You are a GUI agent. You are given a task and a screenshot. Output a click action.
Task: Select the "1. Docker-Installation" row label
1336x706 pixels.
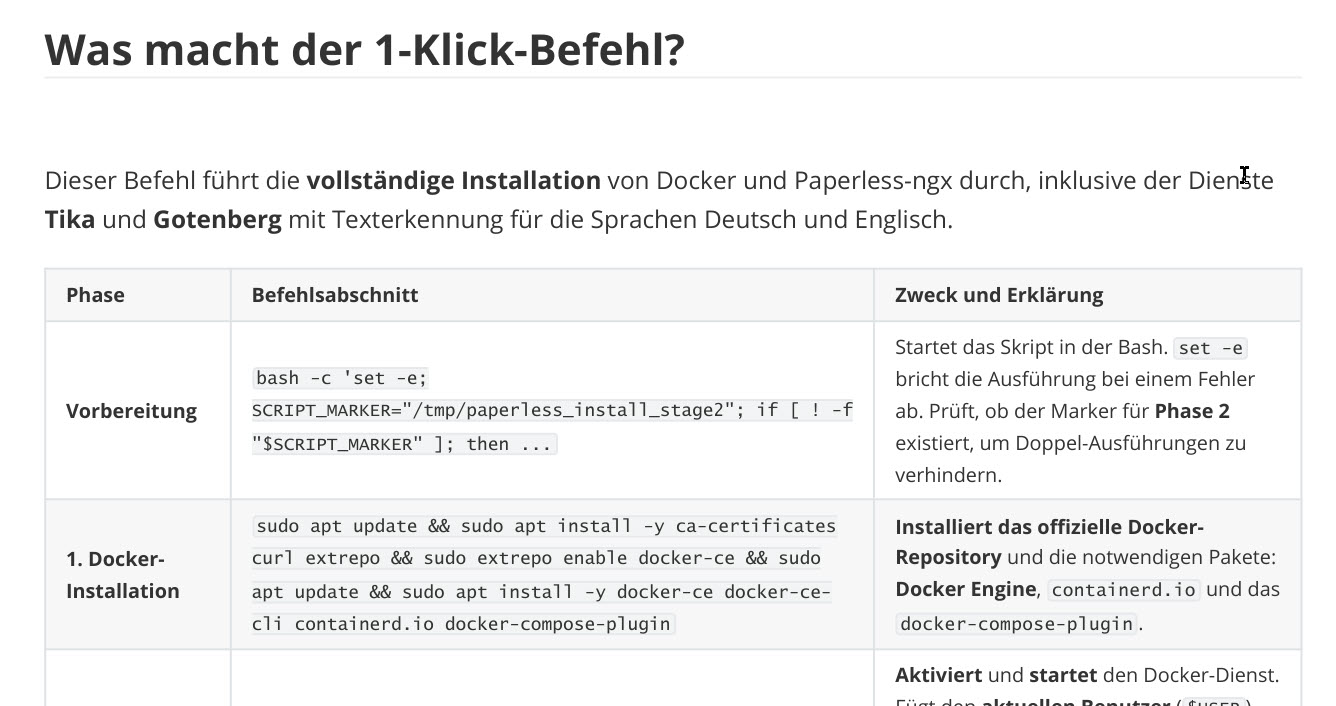[122, 575]
